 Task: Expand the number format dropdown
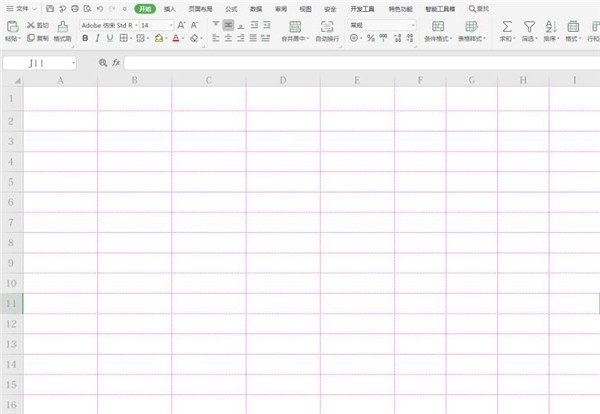point(413,25)
